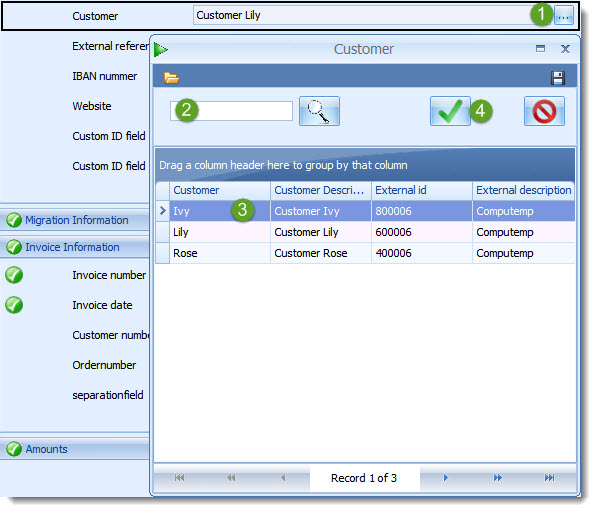Click the Customer Ivy description cell

click(x=321, y=211)
